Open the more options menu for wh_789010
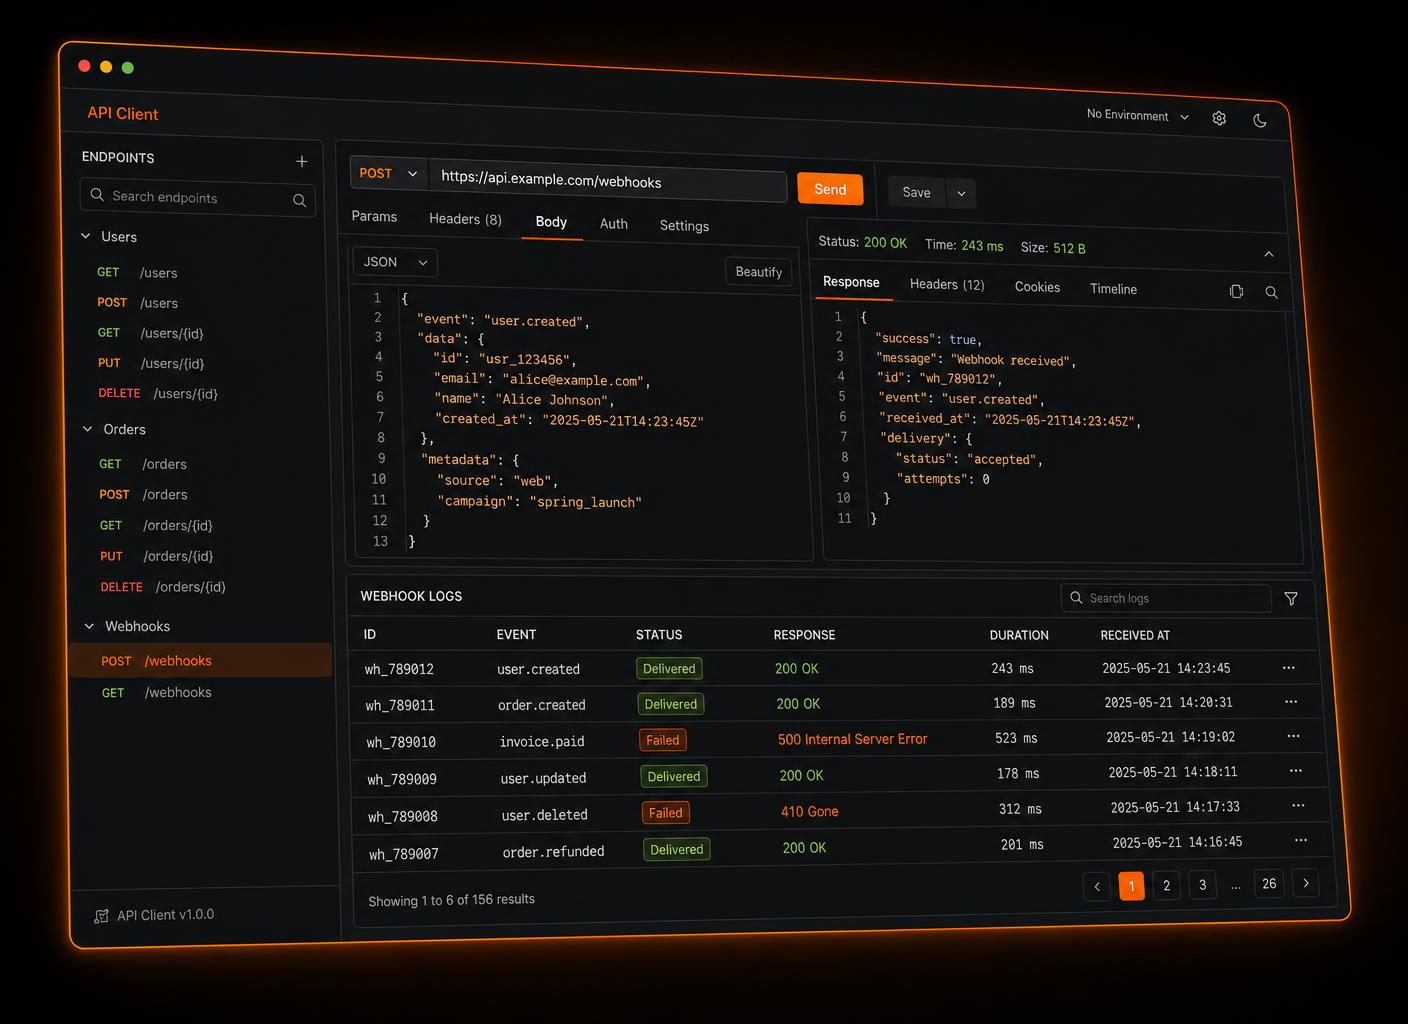 pyautogui.click(x=1293, y=736)
